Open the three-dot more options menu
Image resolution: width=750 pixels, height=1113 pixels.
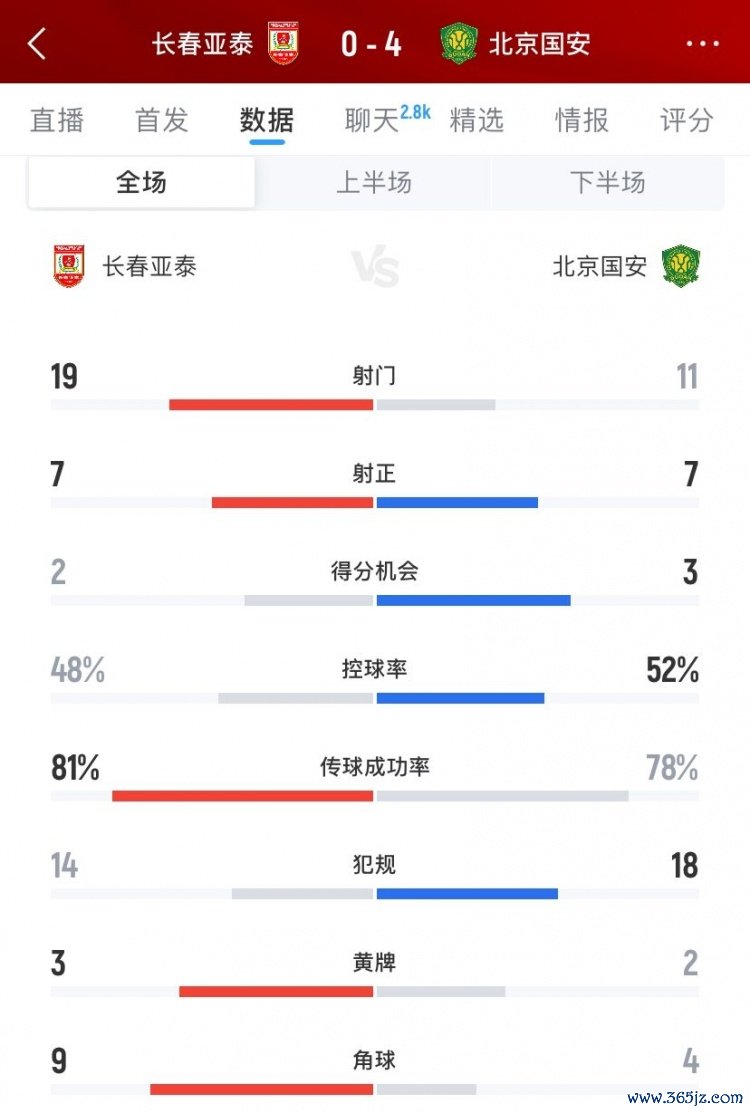click(702, 44)
